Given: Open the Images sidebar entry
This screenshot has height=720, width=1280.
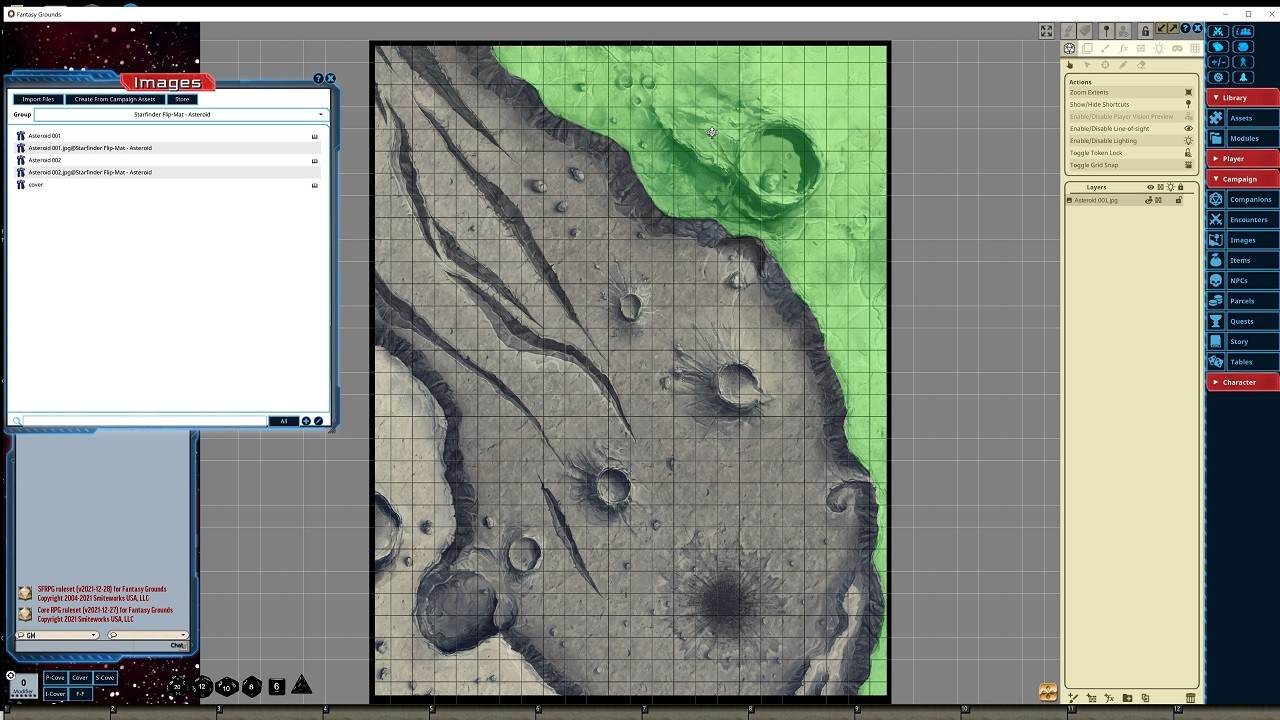Looking at the screenshot, I should 1241,239.
